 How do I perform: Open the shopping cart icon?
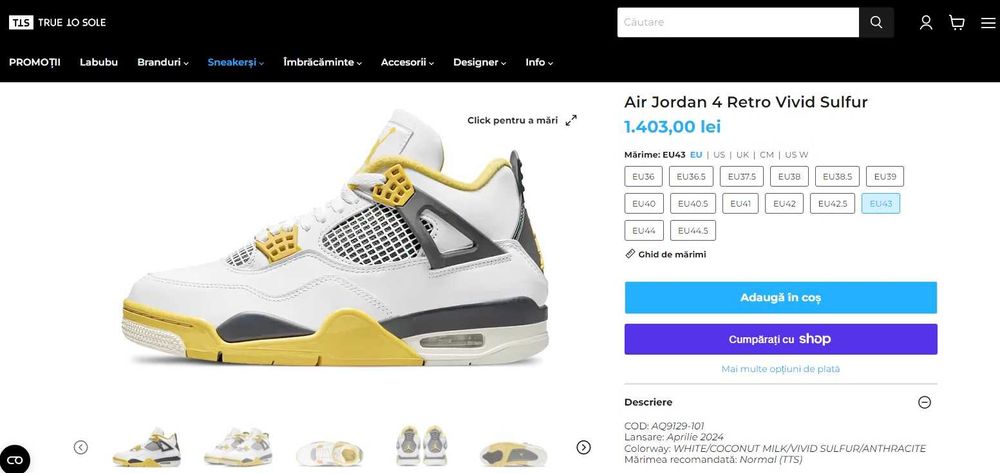957,22
